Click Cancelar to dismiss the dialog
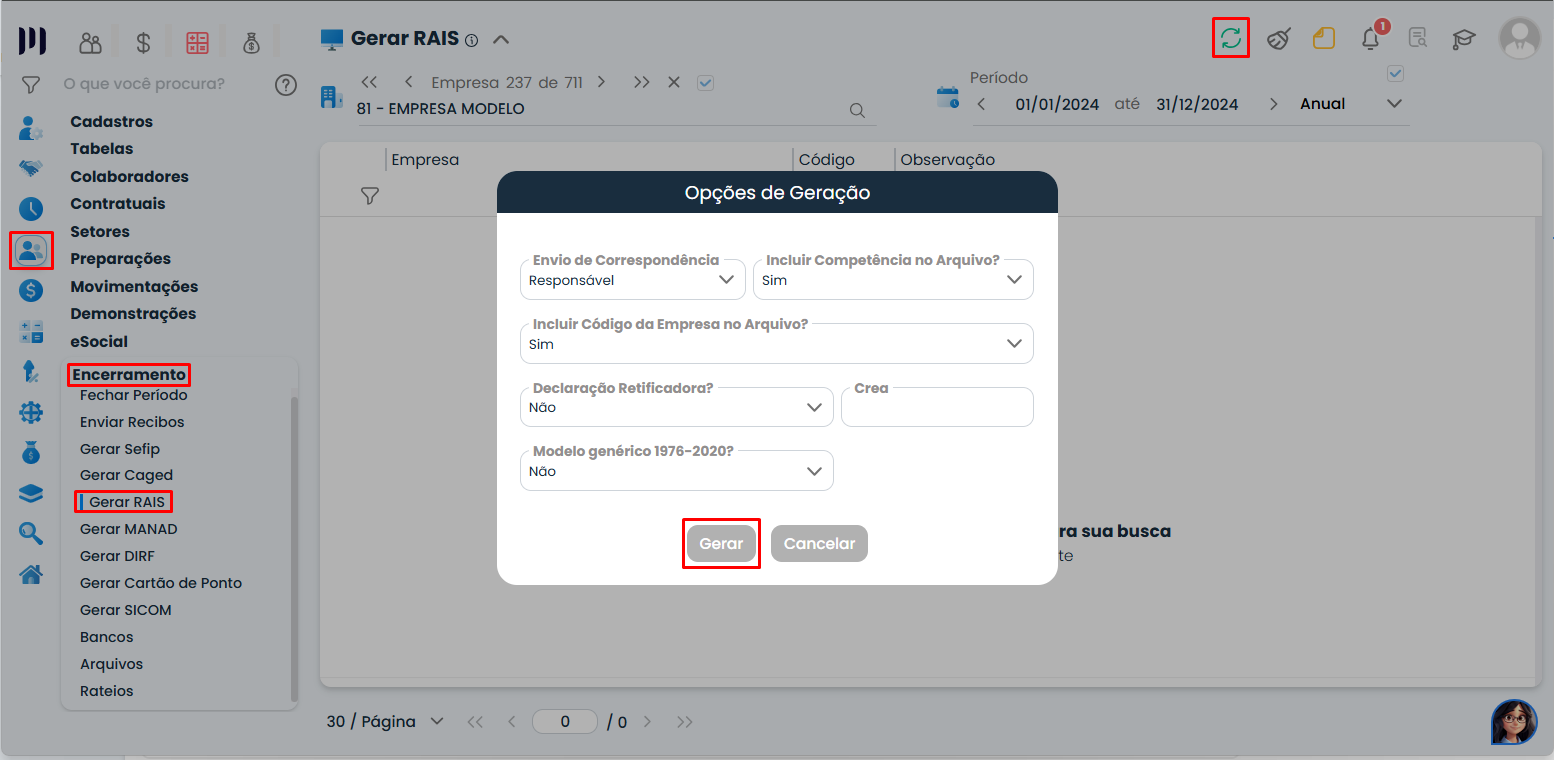Screen dimensions: 1554x760 819,544
